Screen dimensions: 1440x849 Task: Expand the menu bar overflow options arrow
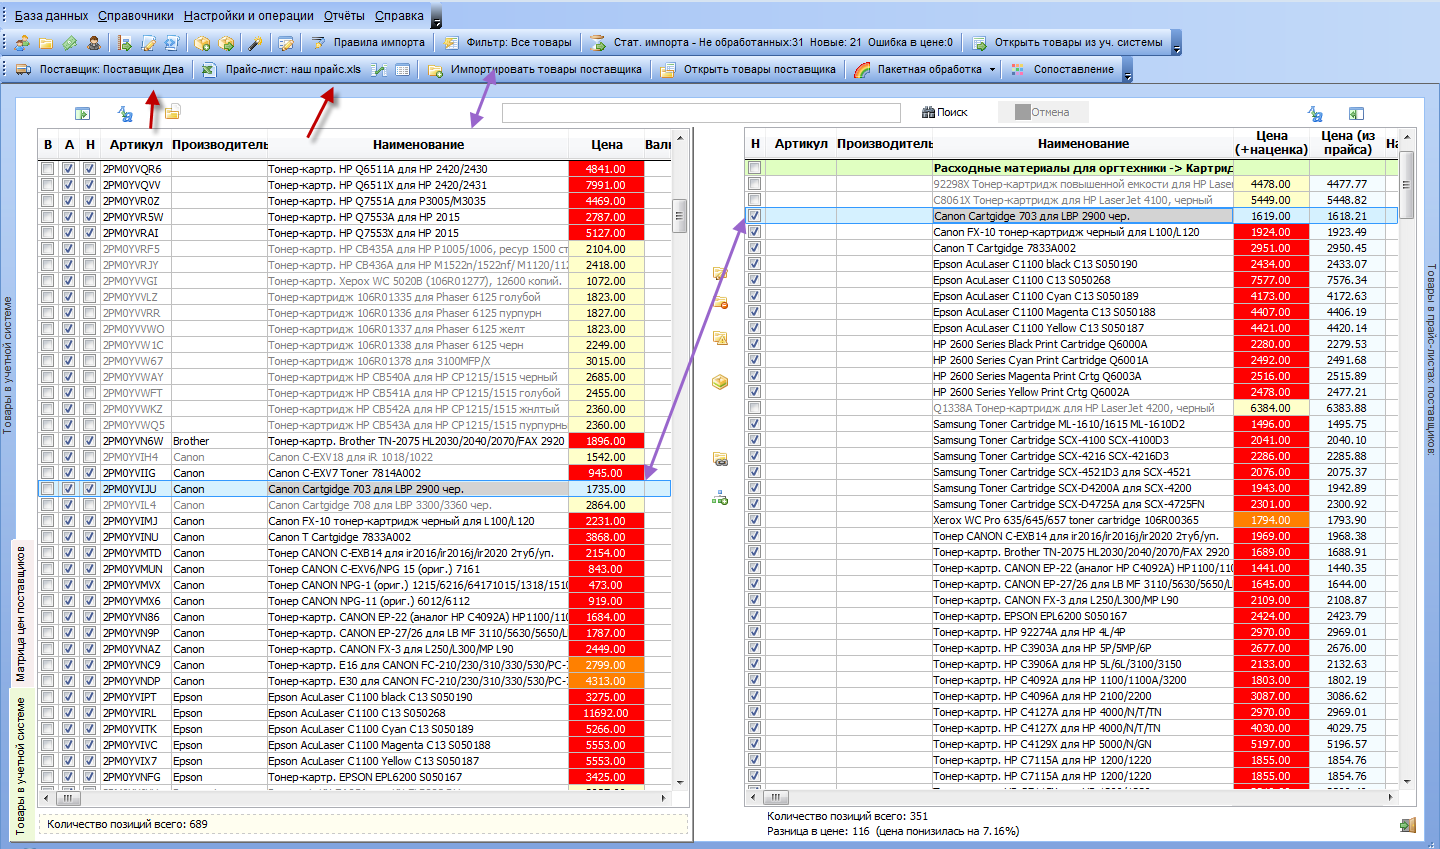436,17
